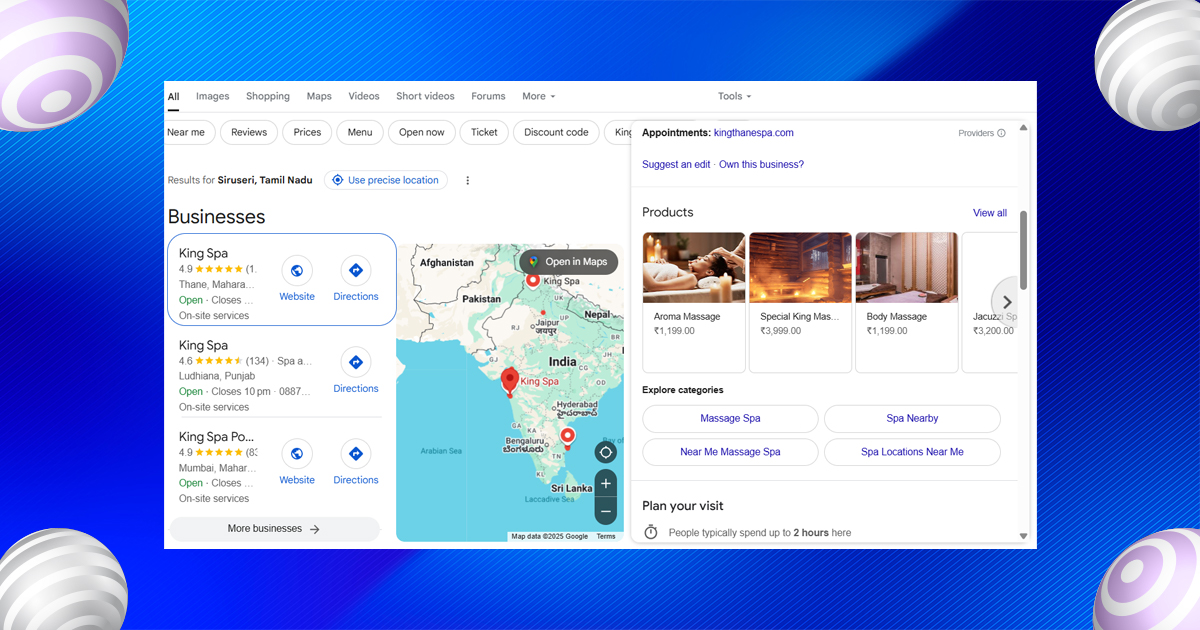This screenshot has height=630, width=1200.
Task: Open King Spa Thane website globe icon
Action: click(x=297, y=270)
